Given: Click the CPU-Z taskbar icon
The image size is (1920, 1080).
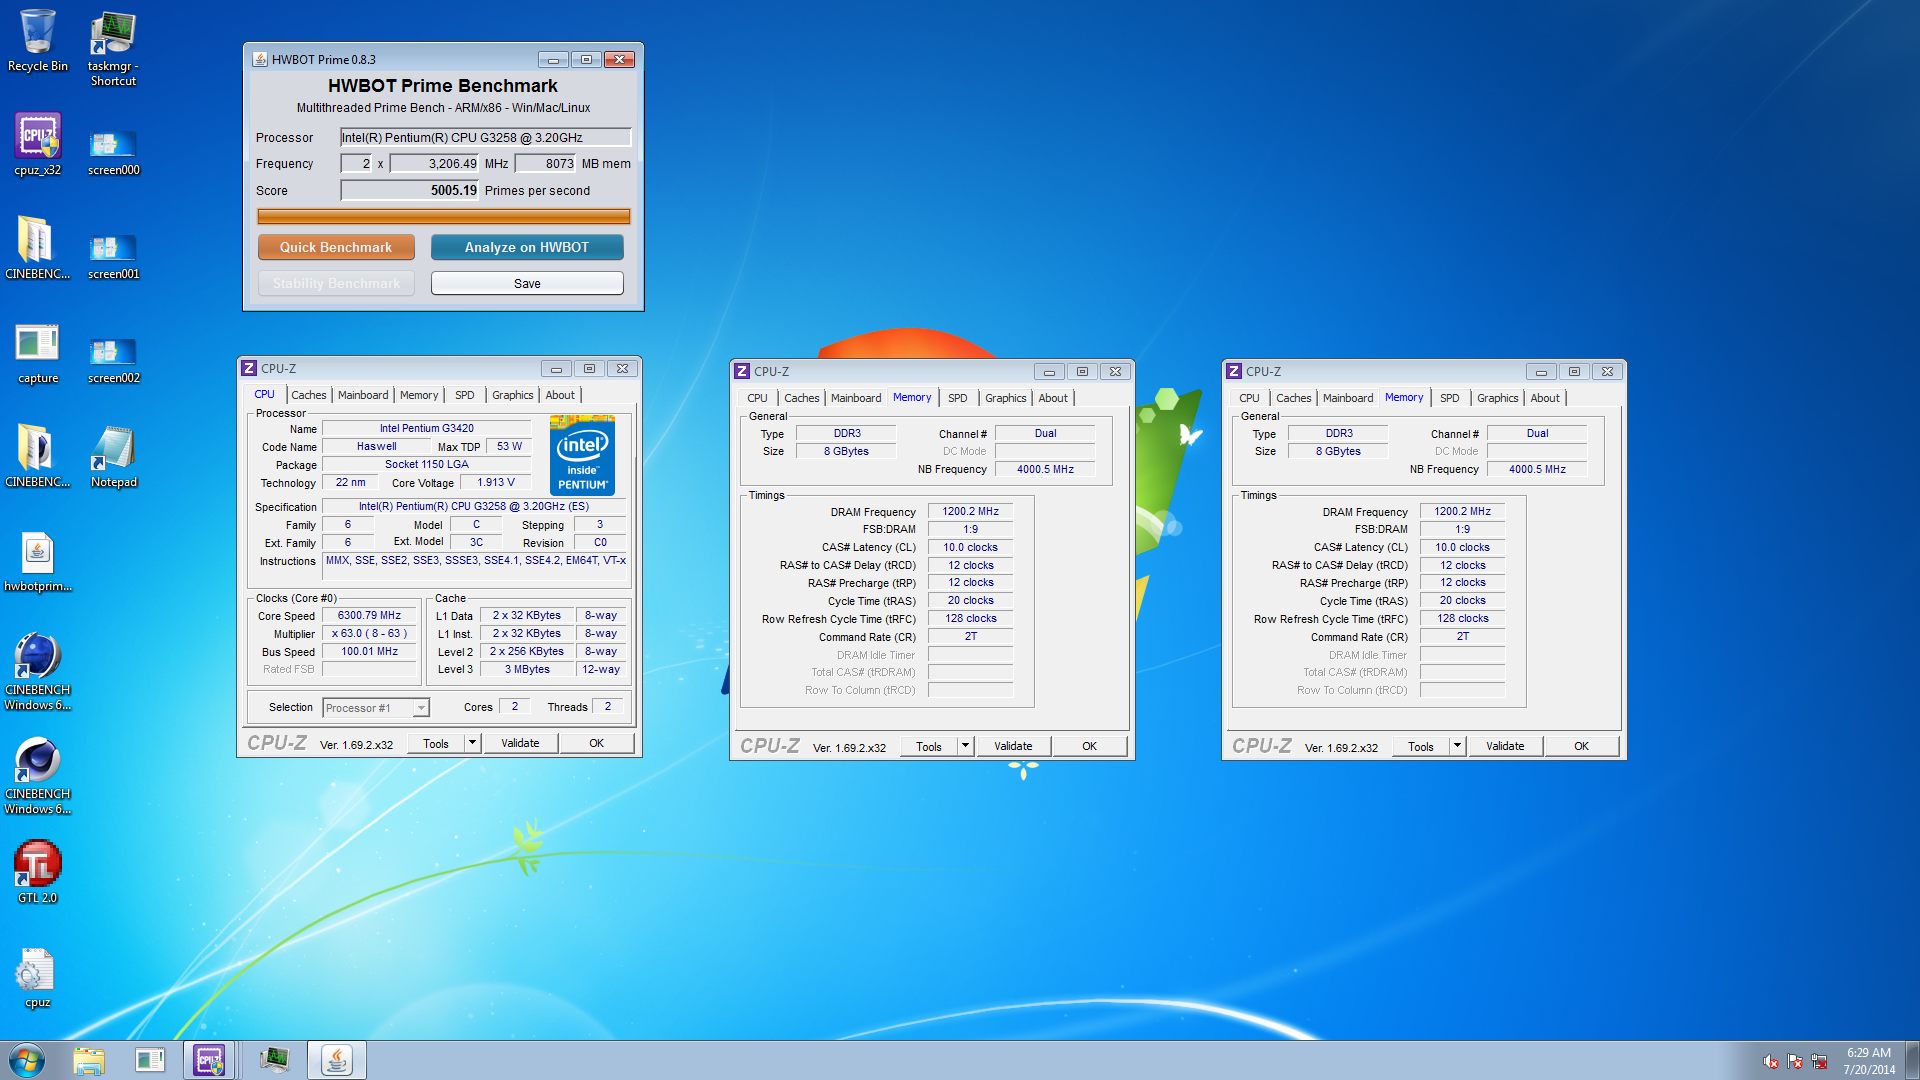Looking at the screenshot, I should click(209, 1060).
